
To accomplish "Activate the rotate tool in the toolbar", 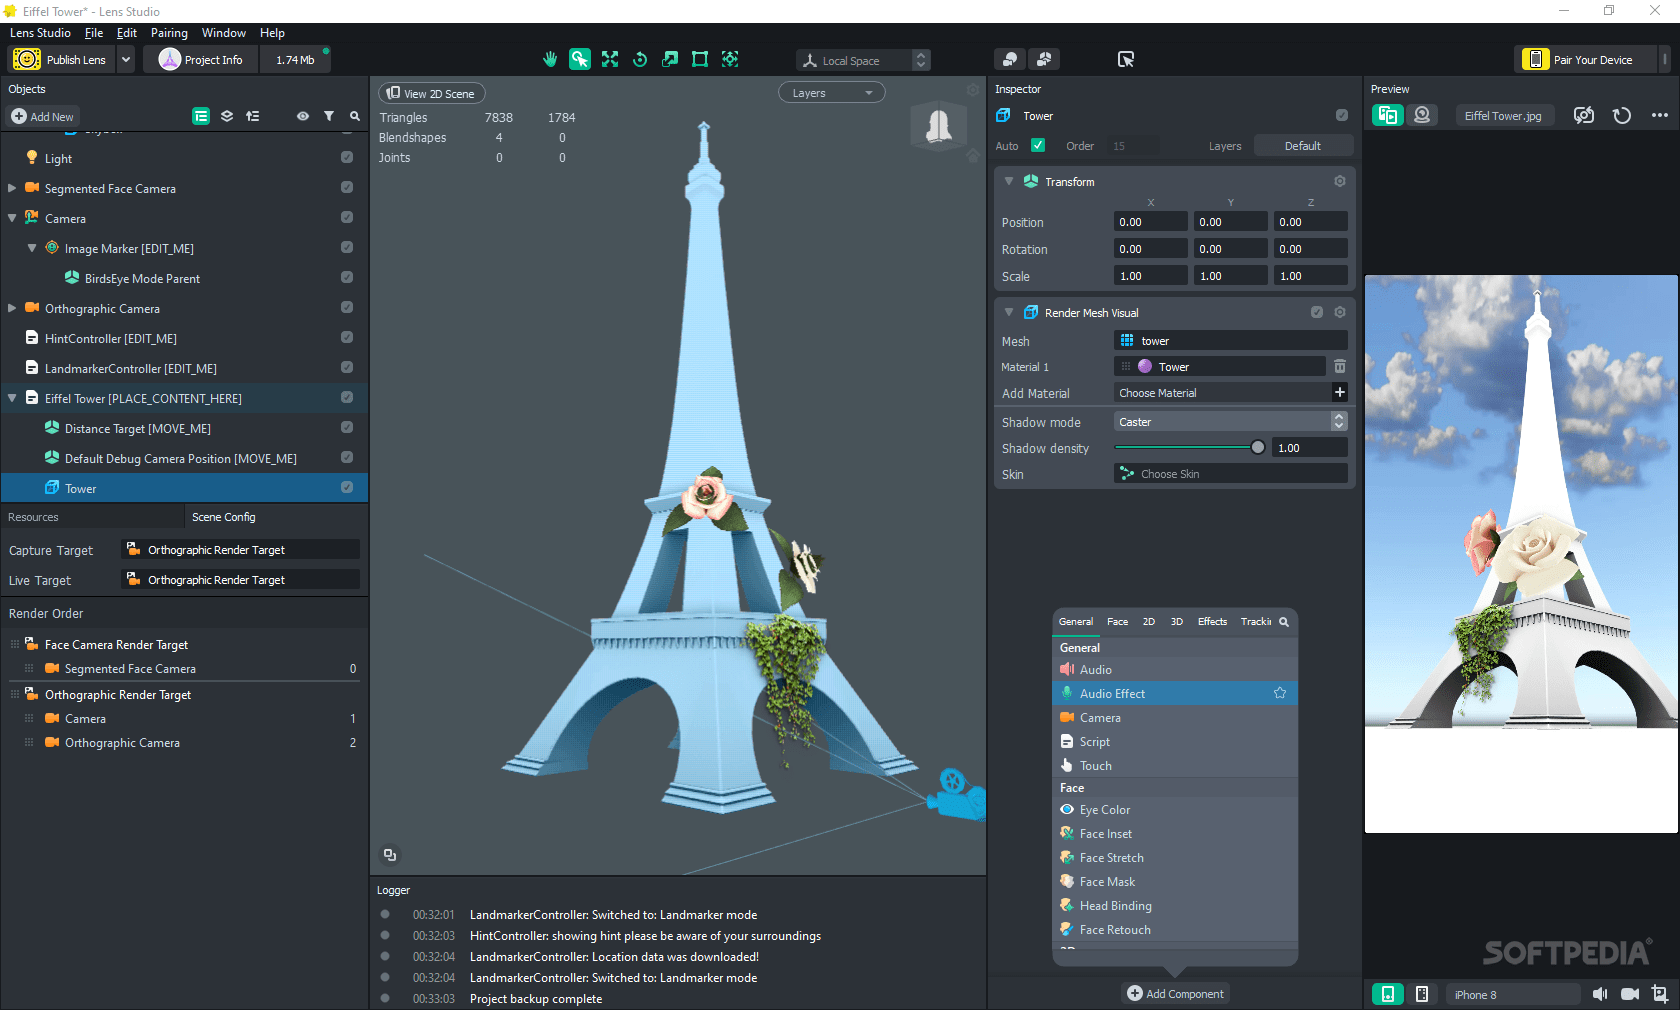I will 640,59.
